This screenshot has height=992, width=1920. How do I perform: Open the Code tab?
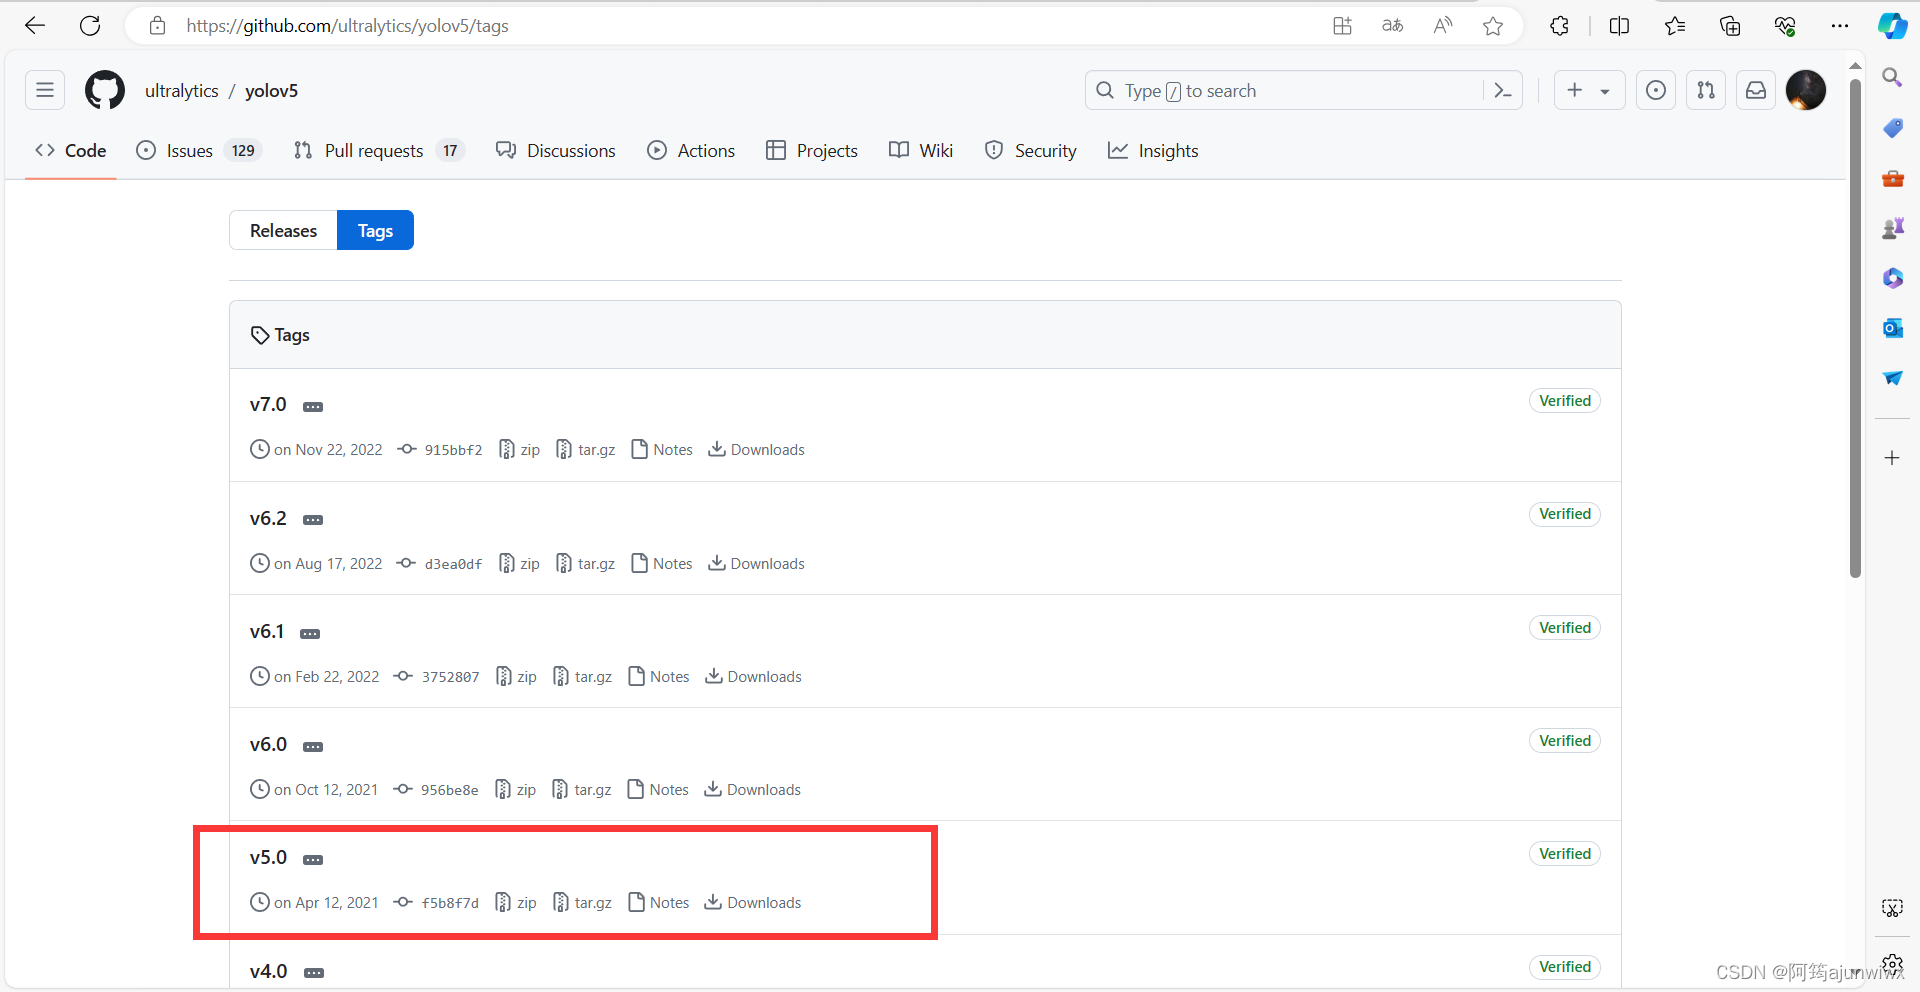point(70,150)
